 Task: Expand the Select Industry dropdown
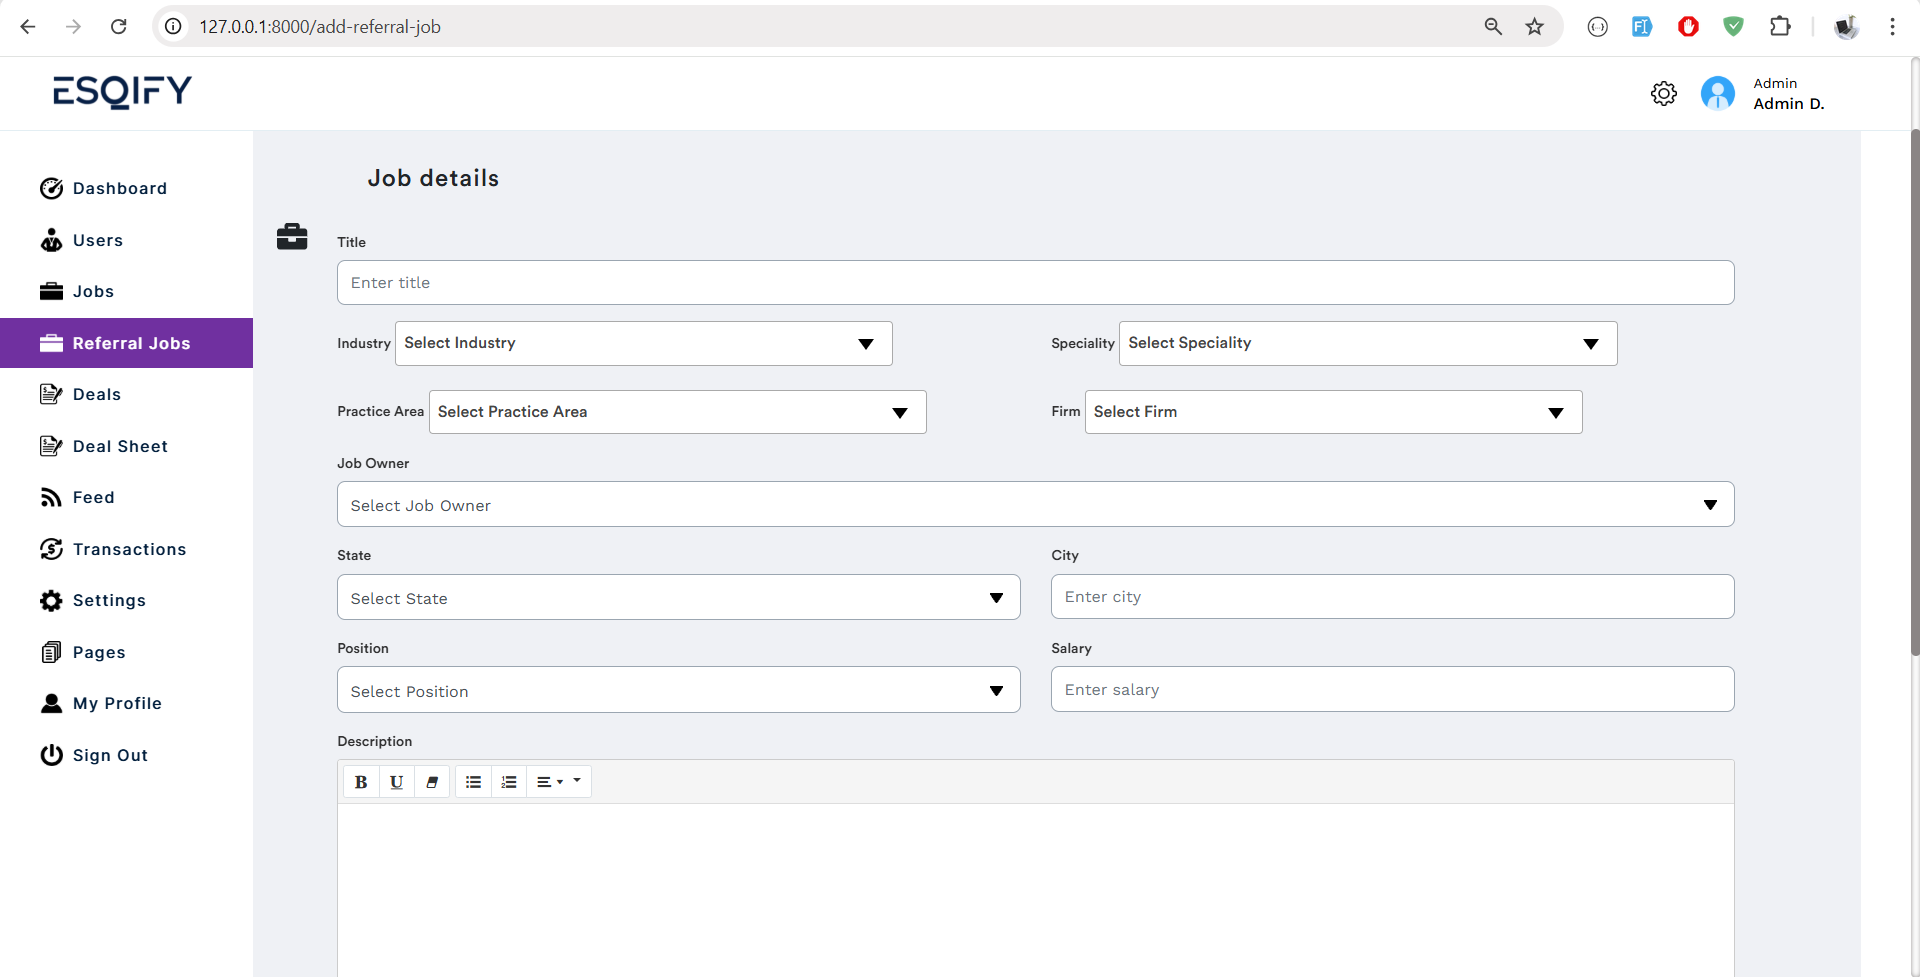pos(643,343)
